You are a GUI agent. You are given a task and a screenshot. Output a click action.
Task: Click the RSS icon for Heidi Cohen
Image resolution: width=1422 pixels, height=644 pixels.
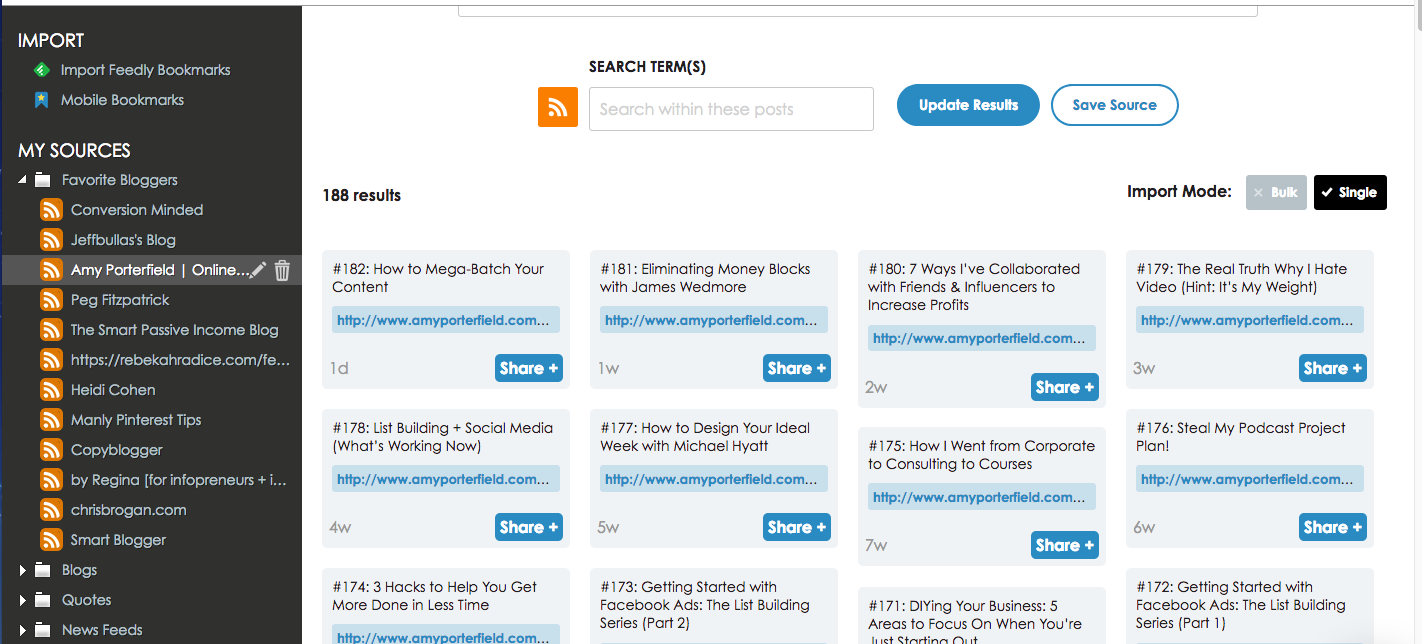(51, 390)
